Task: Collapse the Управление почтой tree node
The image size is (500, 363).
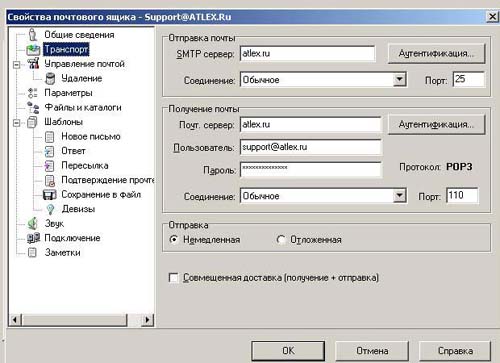Action: click(x=16, y=64)
